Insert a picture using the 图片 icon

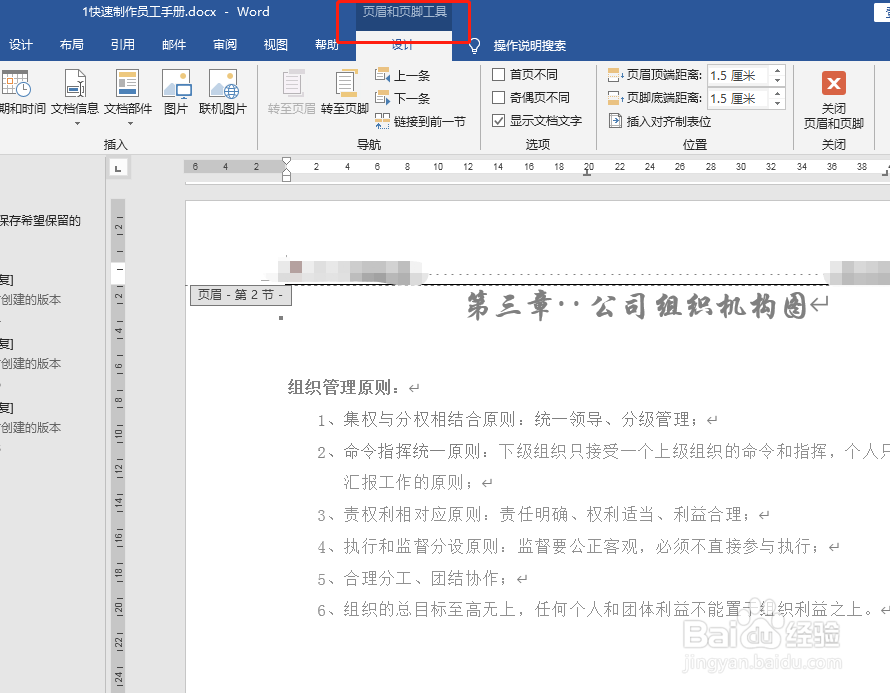(x=178, y=90)
